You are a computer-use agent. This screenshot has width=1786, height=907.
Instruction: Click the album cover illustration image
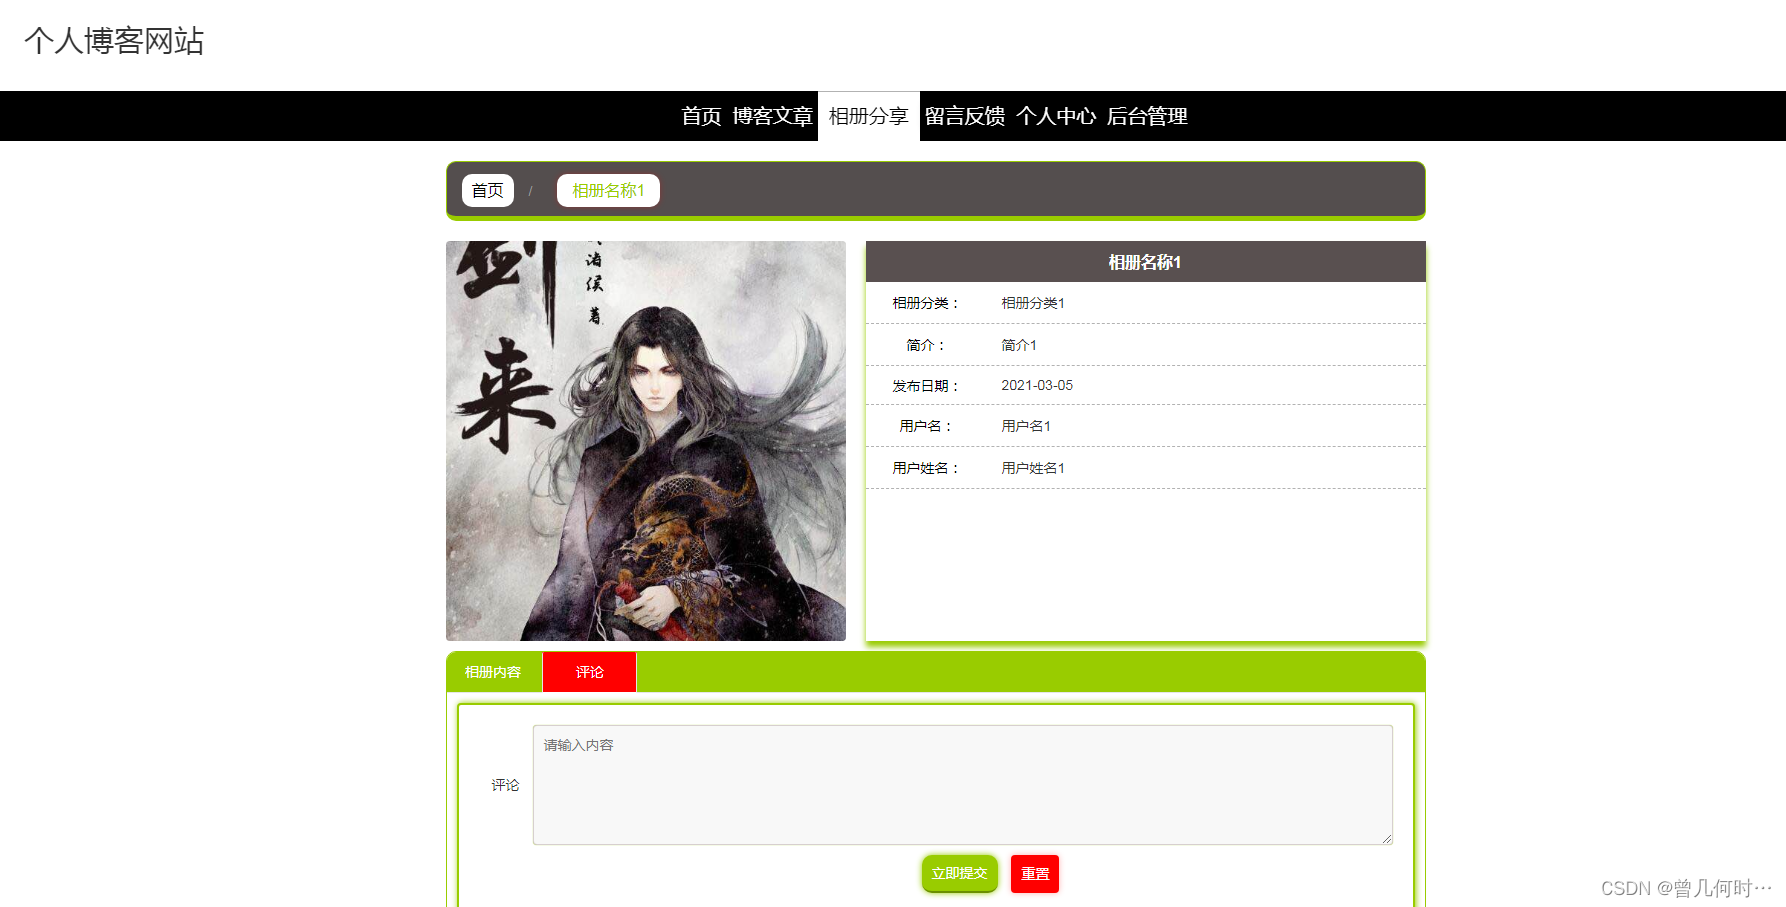(x=646, y=441)
